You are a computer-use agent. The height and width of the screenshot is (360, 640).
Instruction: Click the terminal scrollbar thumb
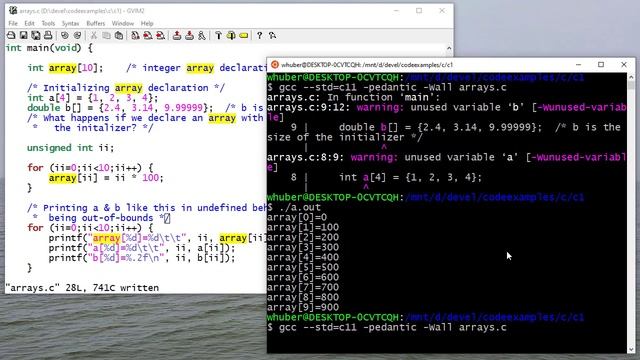click(631, 85)
